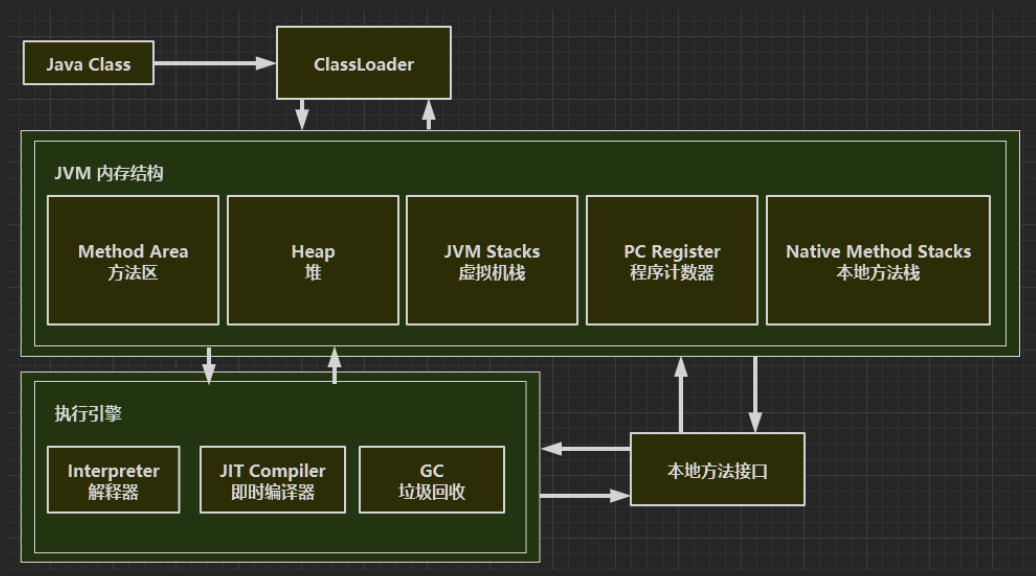1036x576 pixels.
Task: Click the downward arrow entering 执行引擎
Action: [x=208, y=365]
